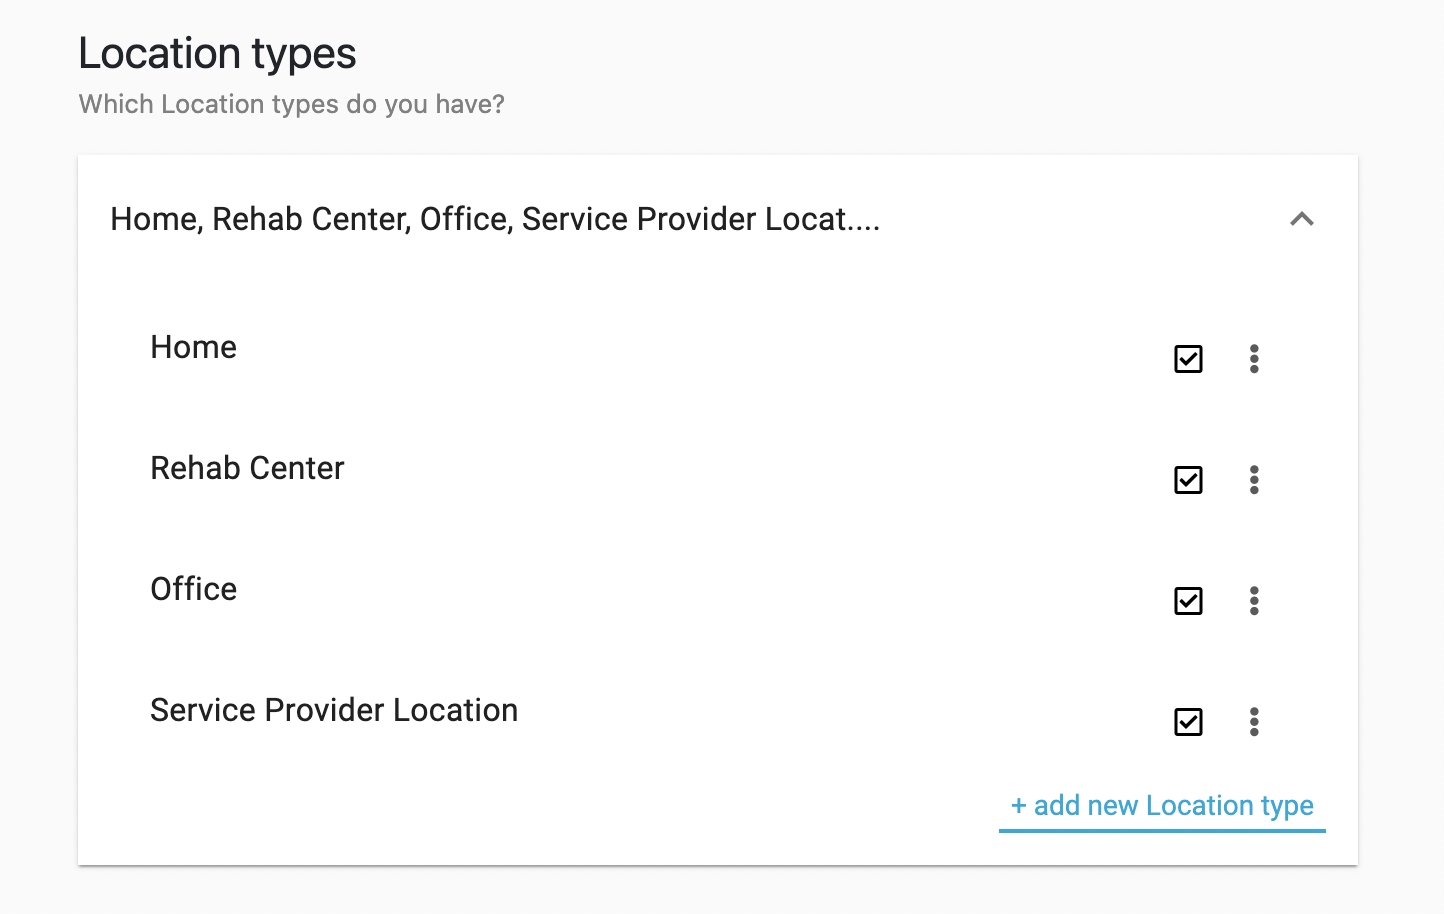Open the Home row's three-dot menu
Screen dimensions: 1444x914
pyautogui.click(x=1254, y=359)
